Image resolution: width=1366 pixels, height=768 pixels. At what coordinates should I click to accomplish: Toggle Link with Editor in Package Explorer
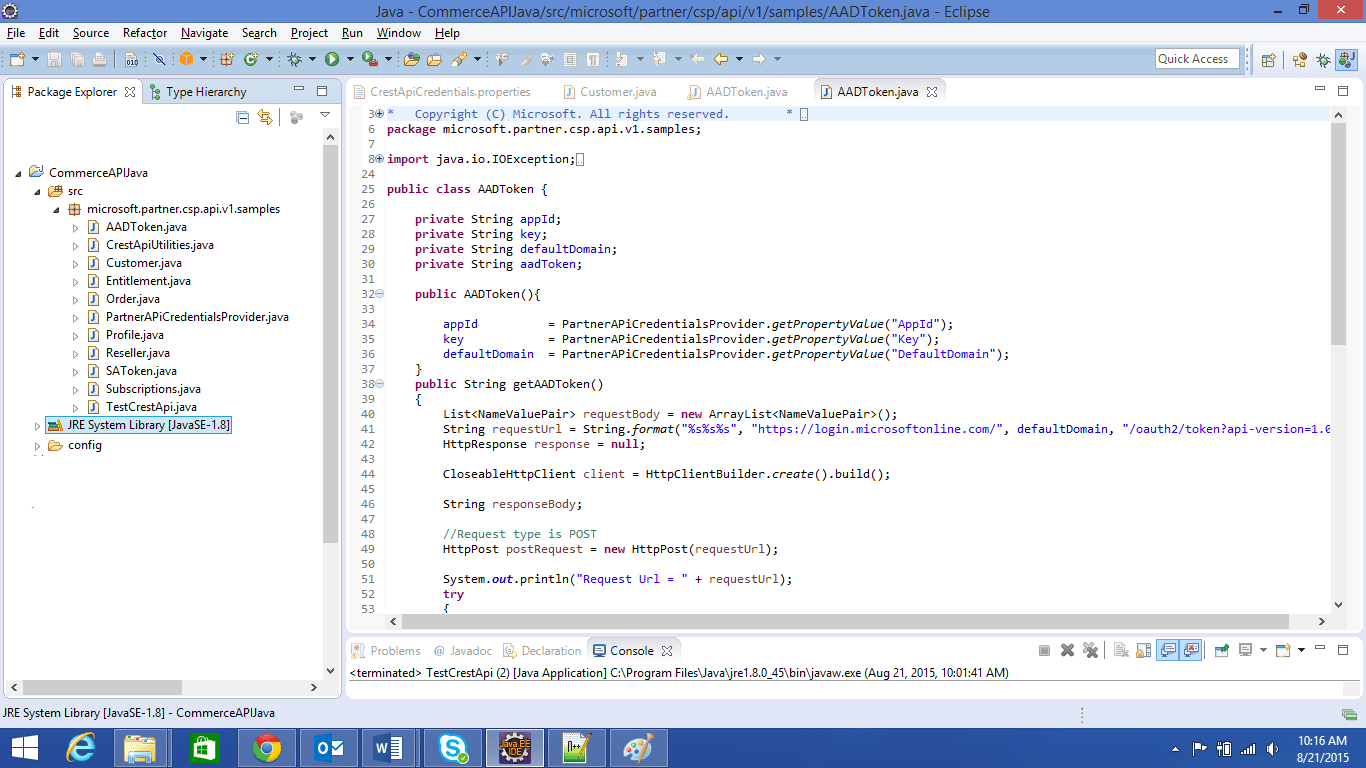click(x=264, y=117)
